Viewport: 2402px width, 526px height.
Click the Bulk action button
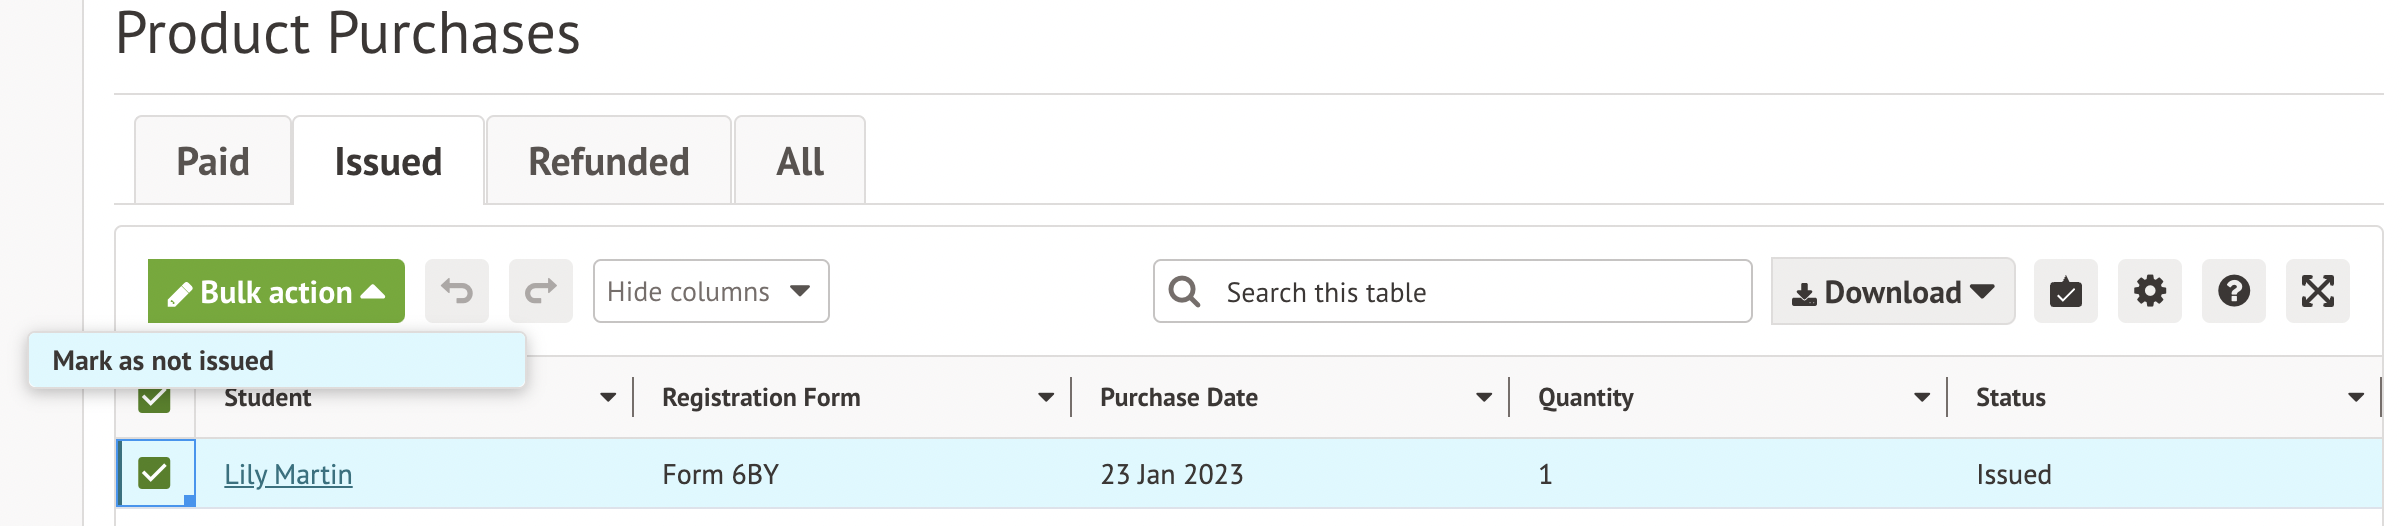276,291
